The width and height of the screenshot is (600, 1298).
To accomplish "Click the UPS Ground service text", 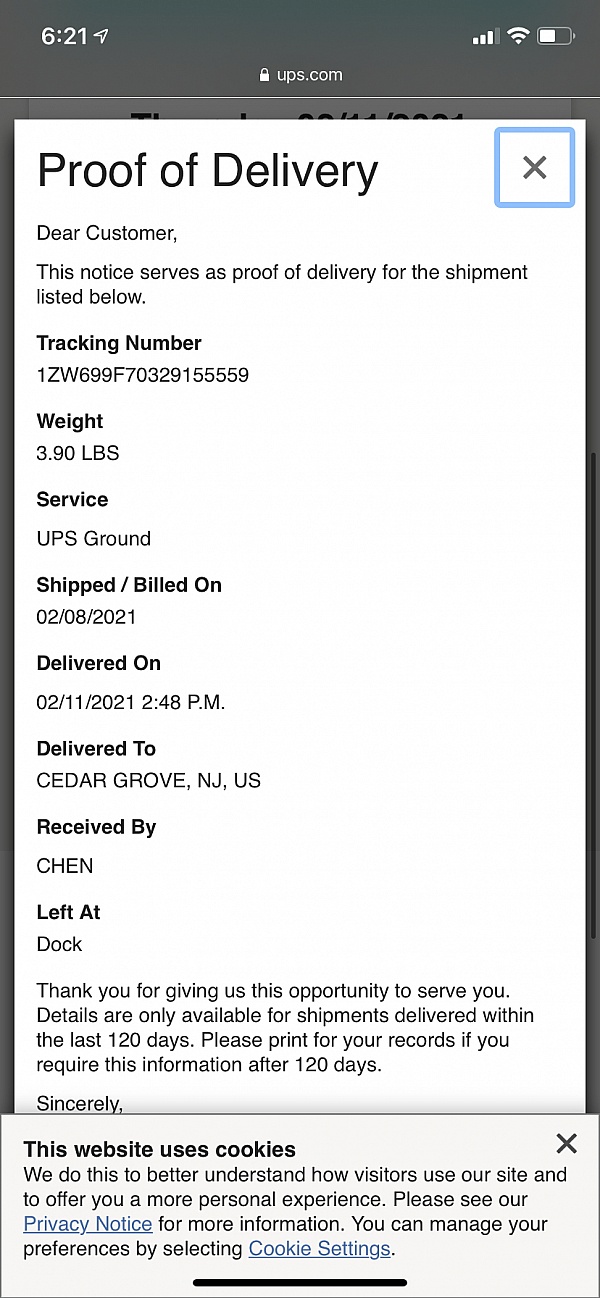I will [94, 538].
